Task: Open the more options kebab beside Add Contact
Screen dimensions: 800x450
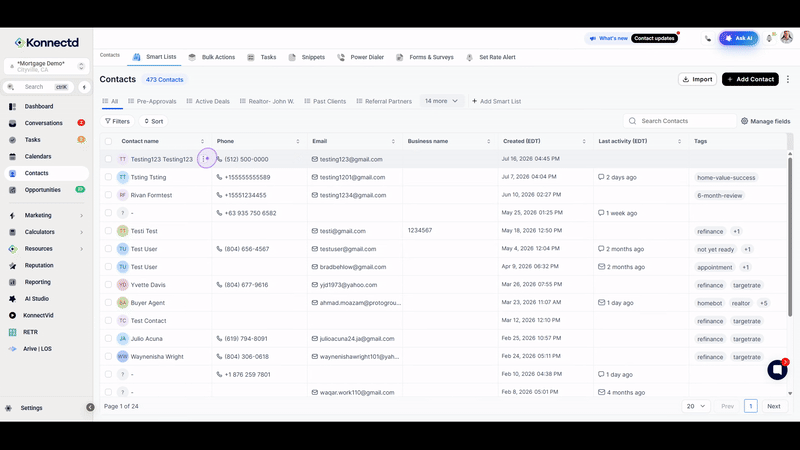Action: tap(788, 79)
